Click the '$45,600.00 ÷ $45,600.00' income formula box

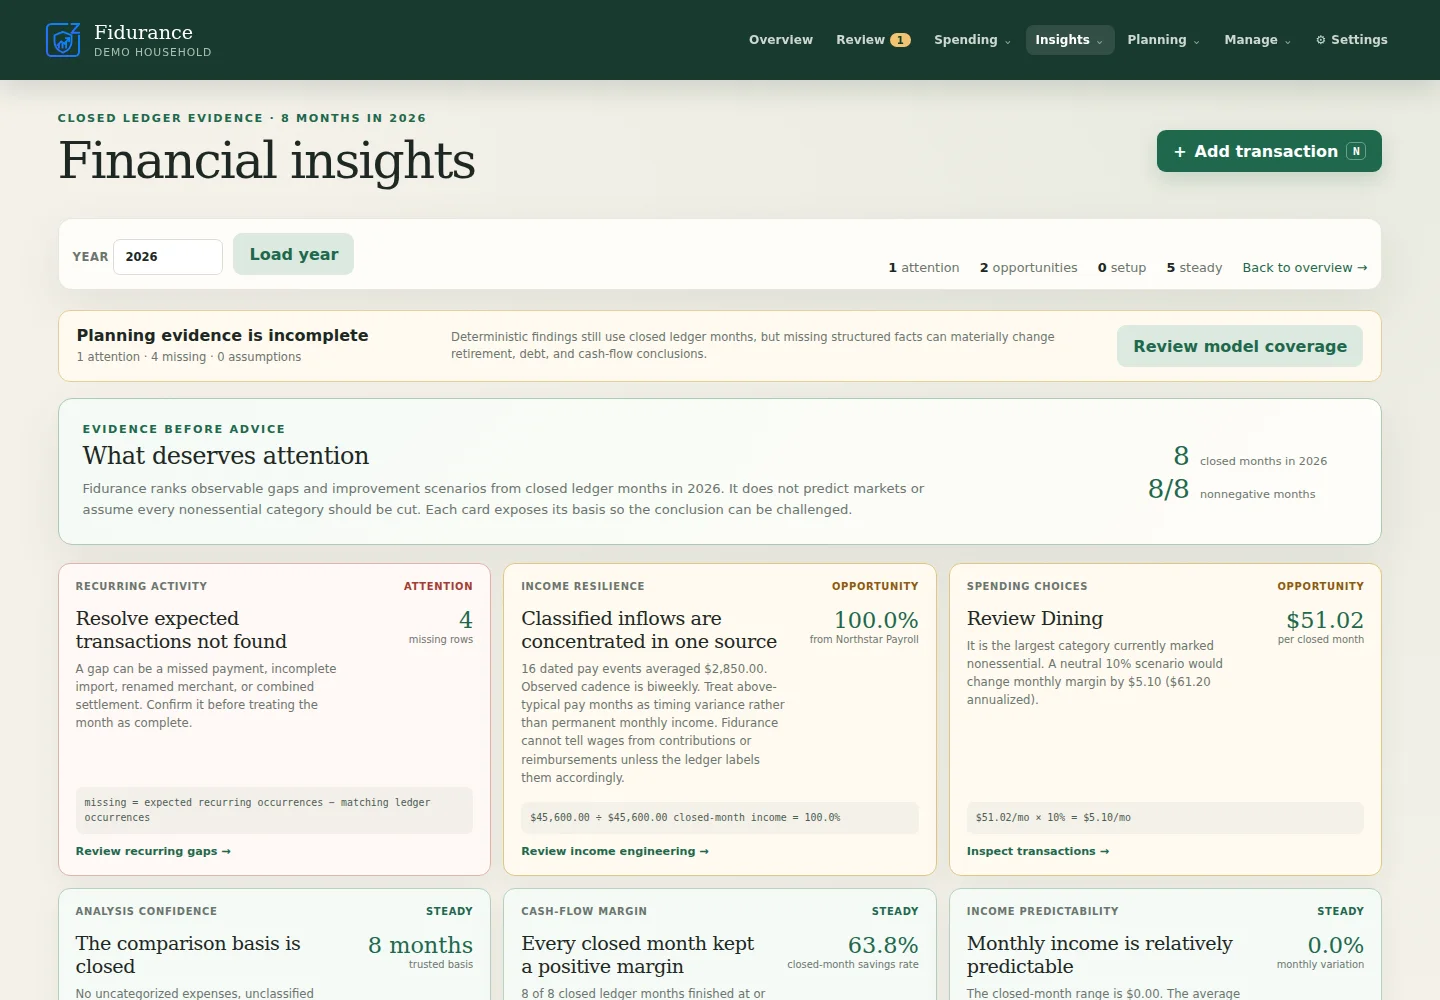720,818
